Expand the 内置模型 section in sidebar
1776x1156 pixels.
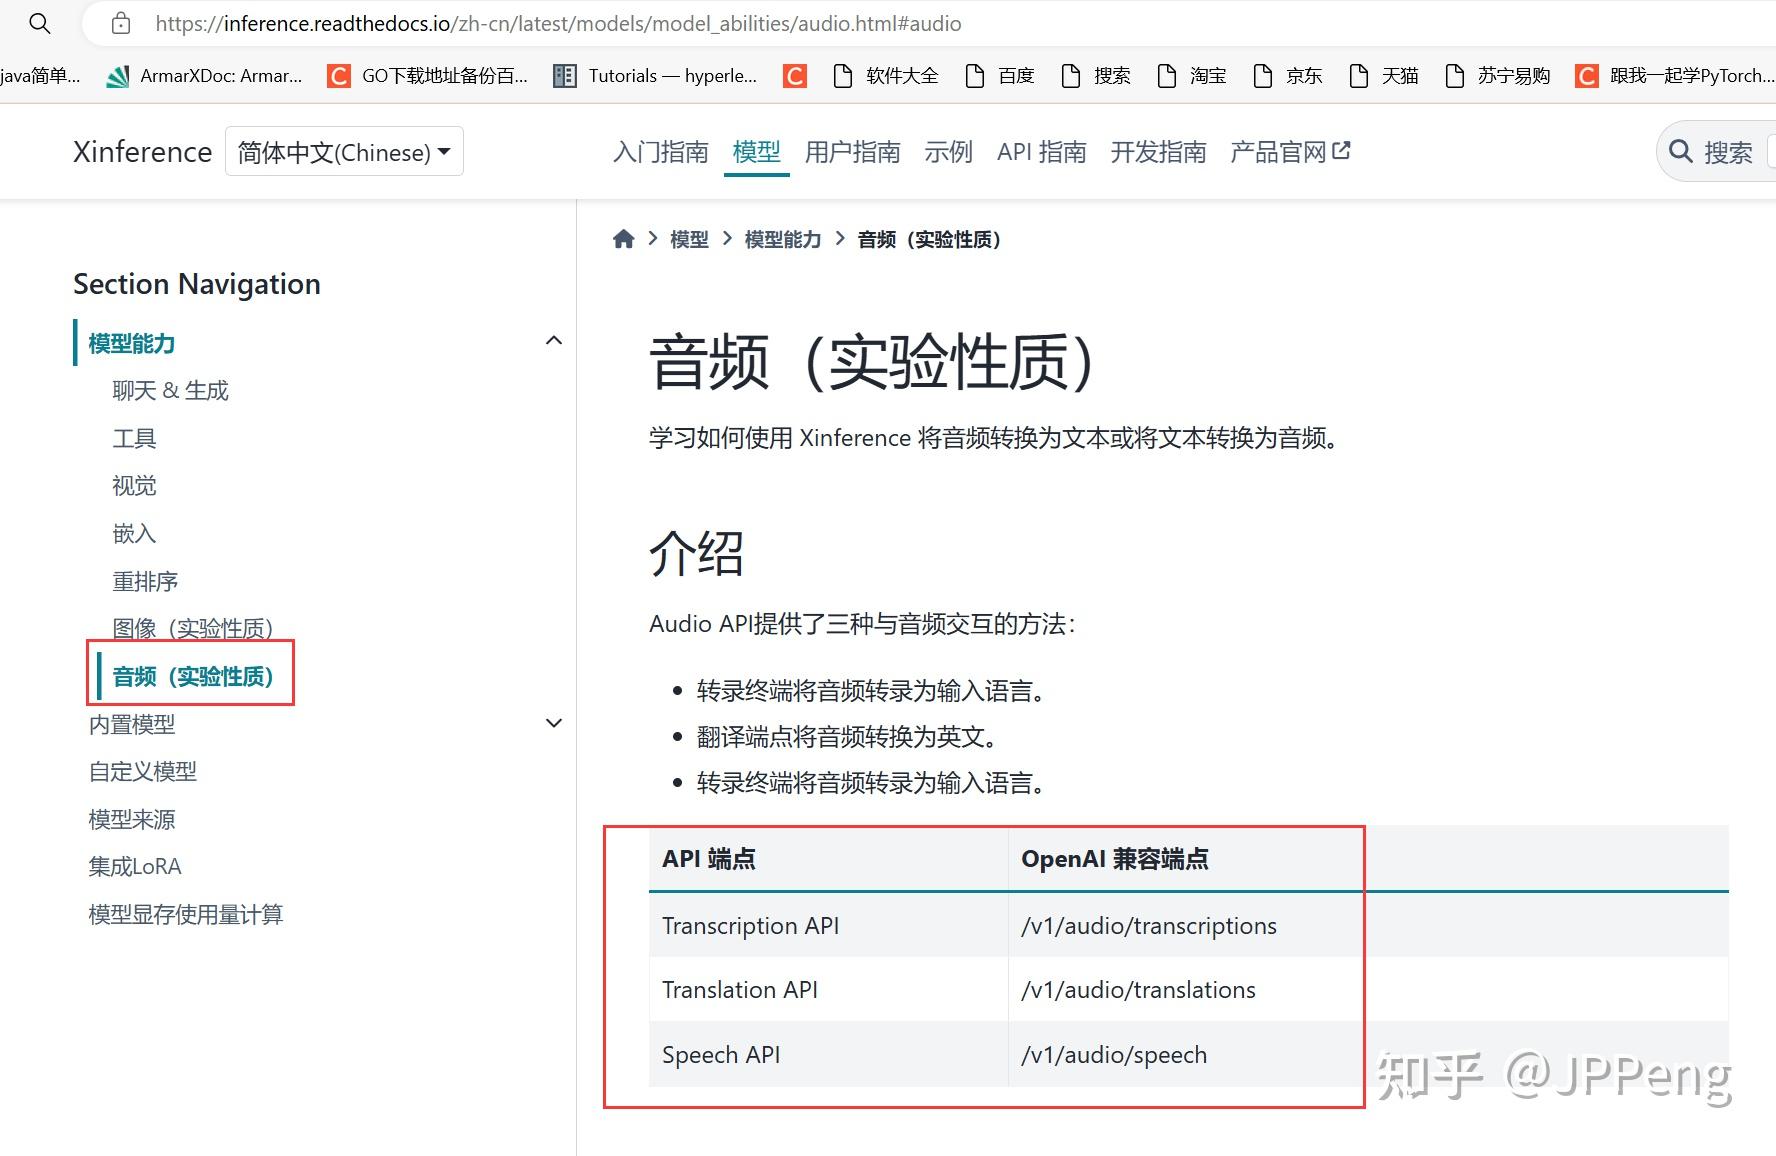[554, 723]
